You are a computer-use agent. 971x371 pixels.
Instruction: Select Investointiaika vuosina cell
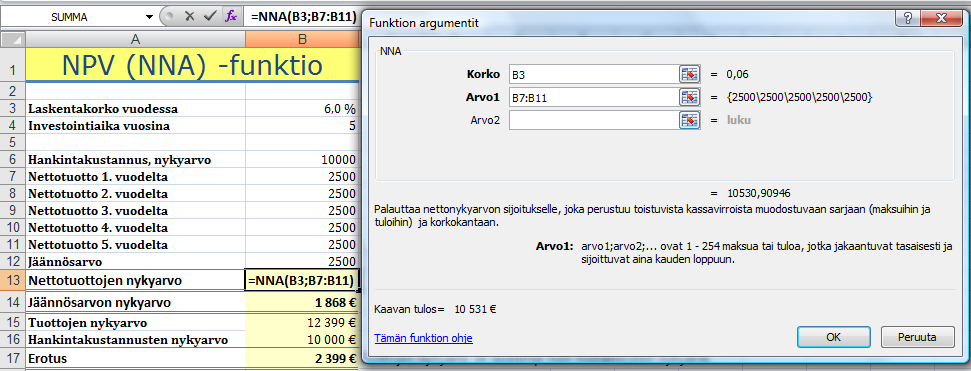(135, 126)
